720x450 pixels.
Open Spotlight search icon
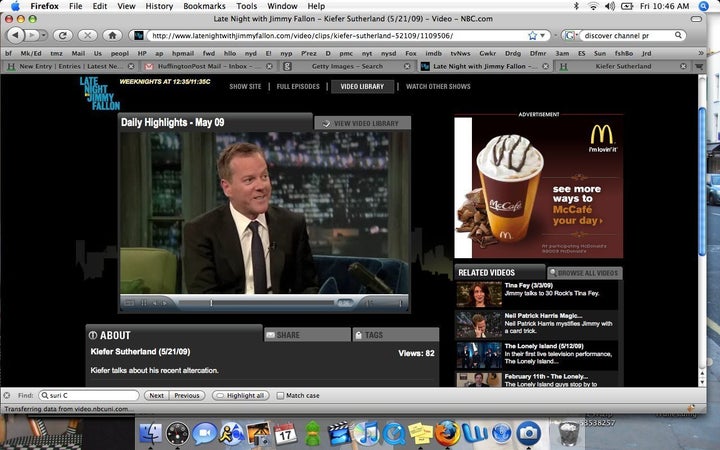pos(703,6)
